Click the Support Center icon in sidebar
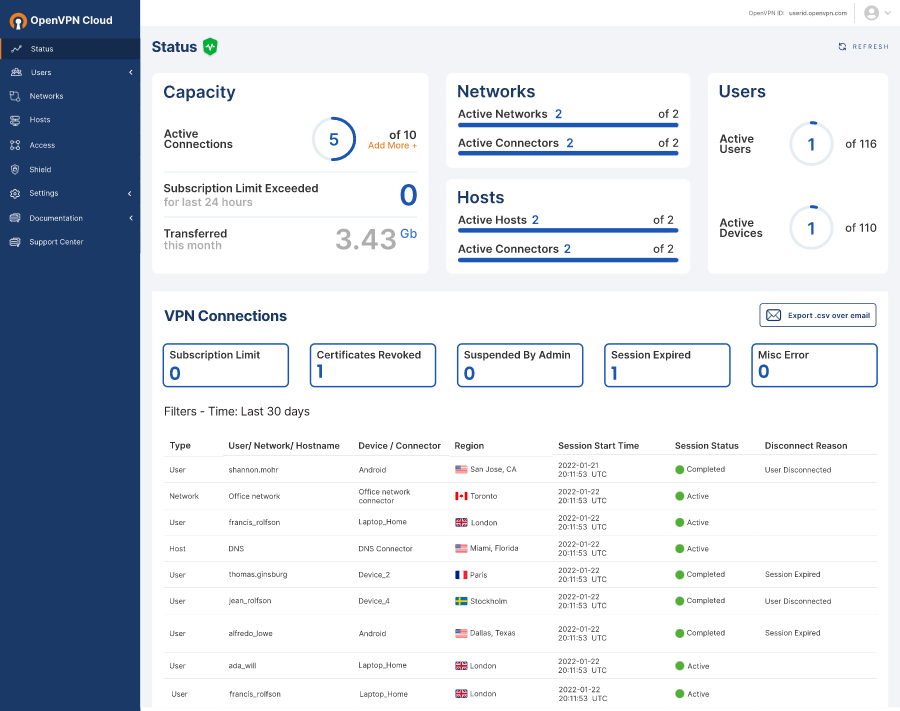This screenshot has height=711, width=900. pos(15,242)
